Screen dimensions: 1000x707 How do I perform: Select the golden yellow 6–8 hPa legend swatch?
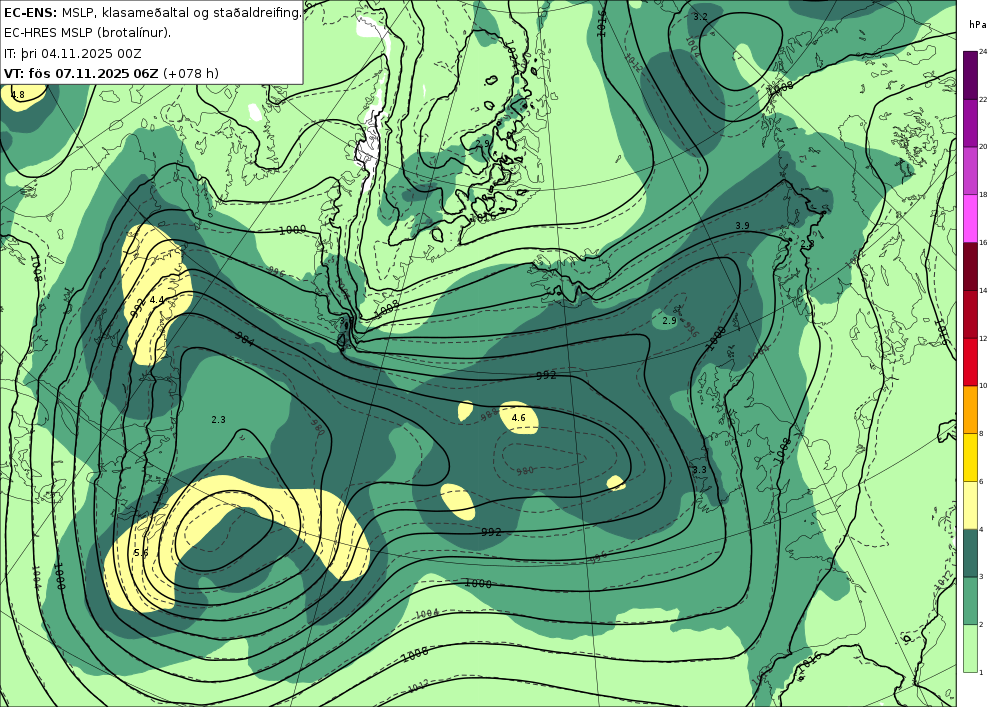click(970, 457)
